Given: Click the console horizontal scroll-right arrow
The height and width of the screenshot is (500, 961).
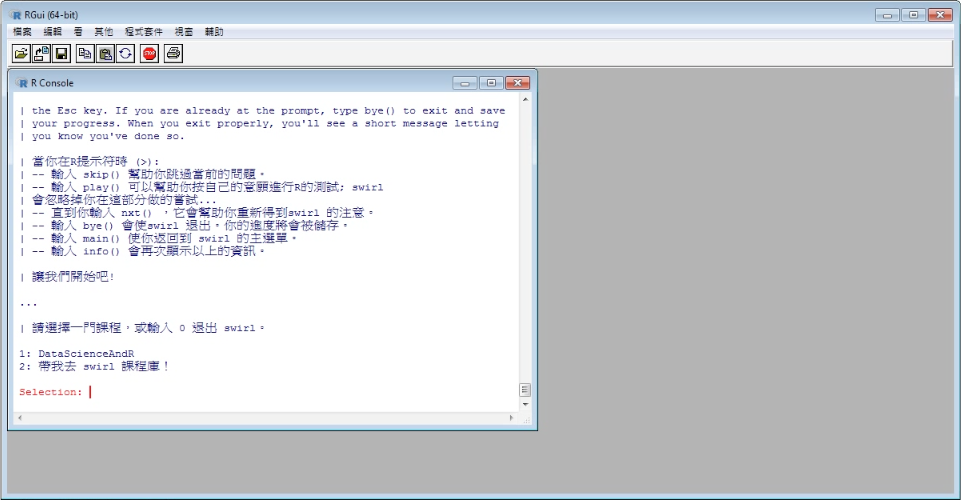Looking at the screenshot, I should pyautogui.click(x=512, y=418).
